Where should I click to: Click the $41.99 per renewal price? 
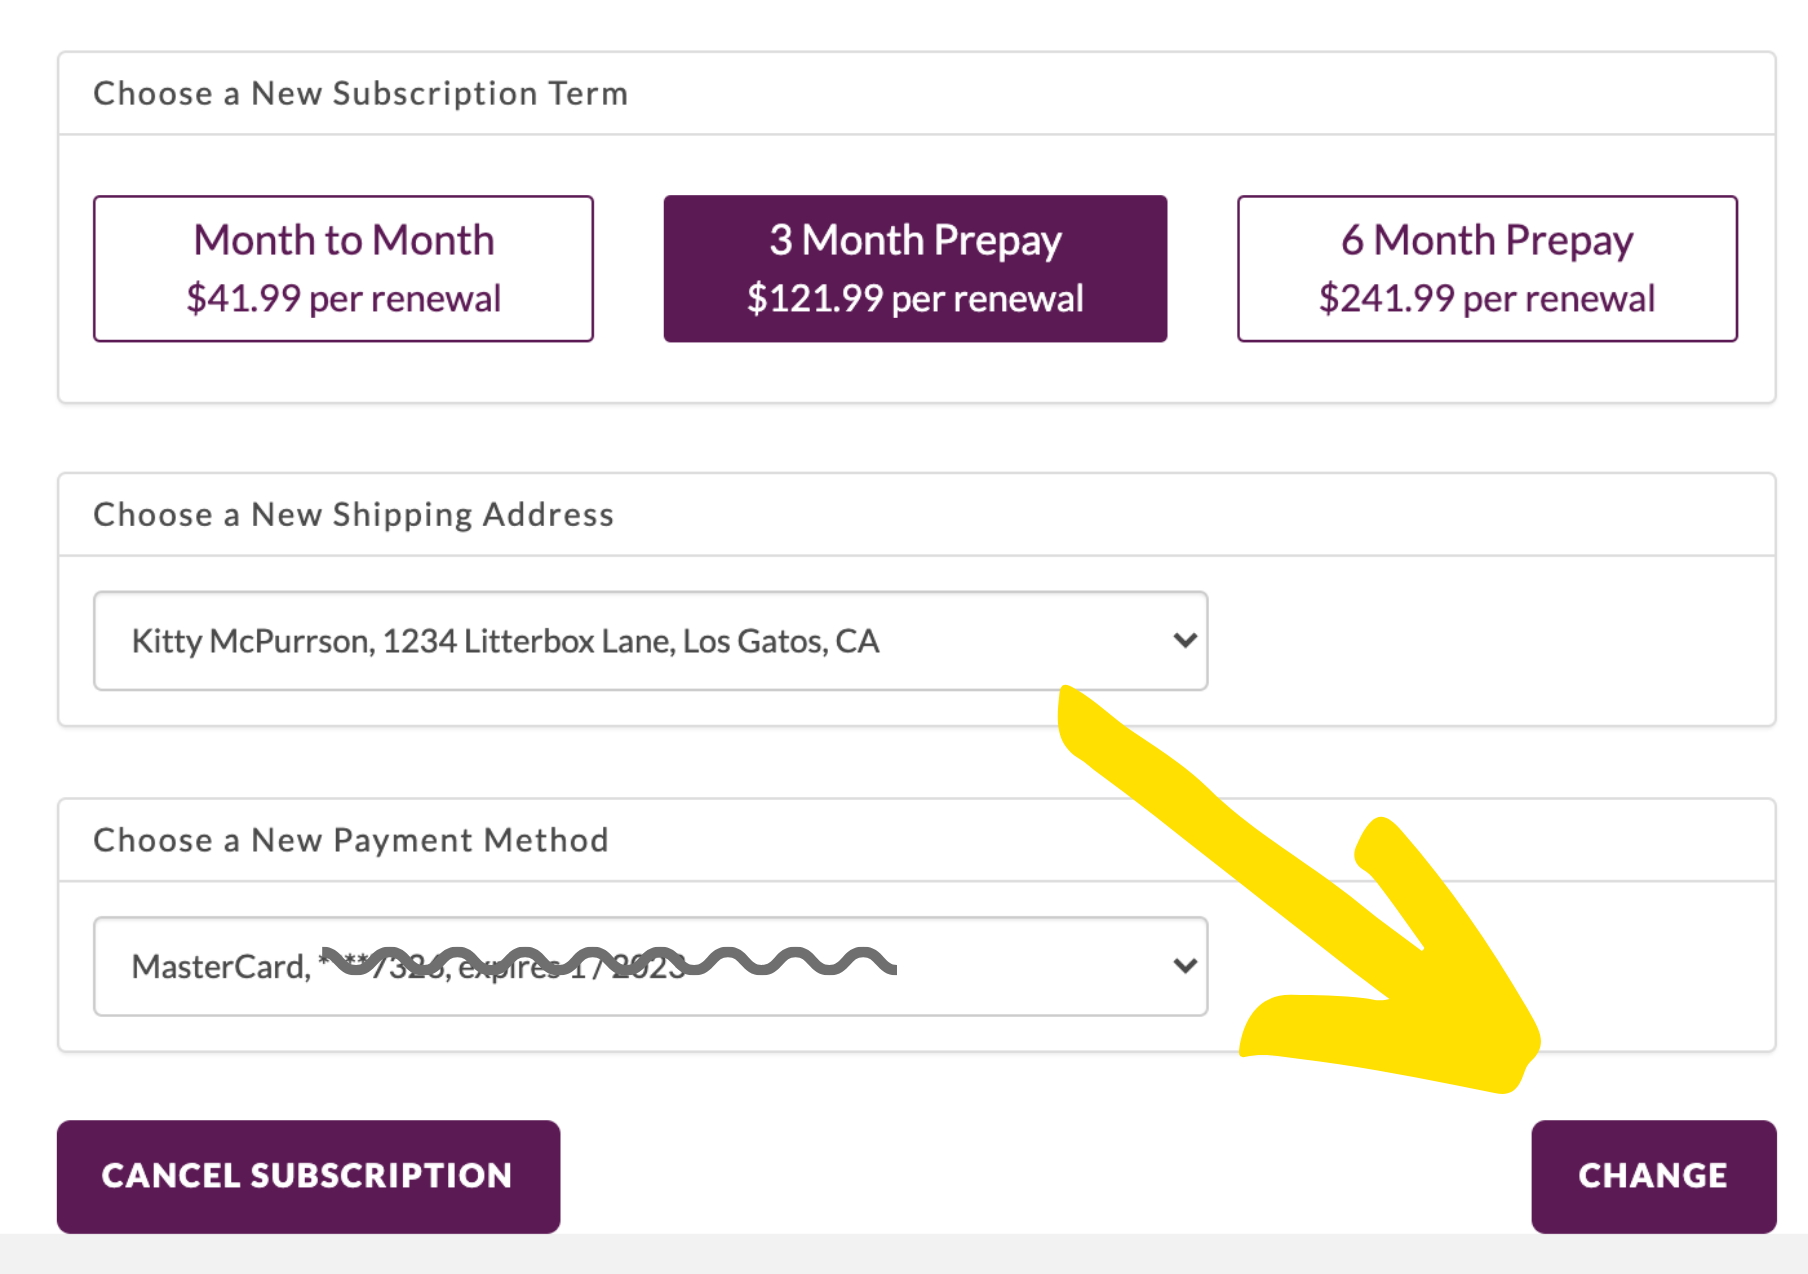343,299
